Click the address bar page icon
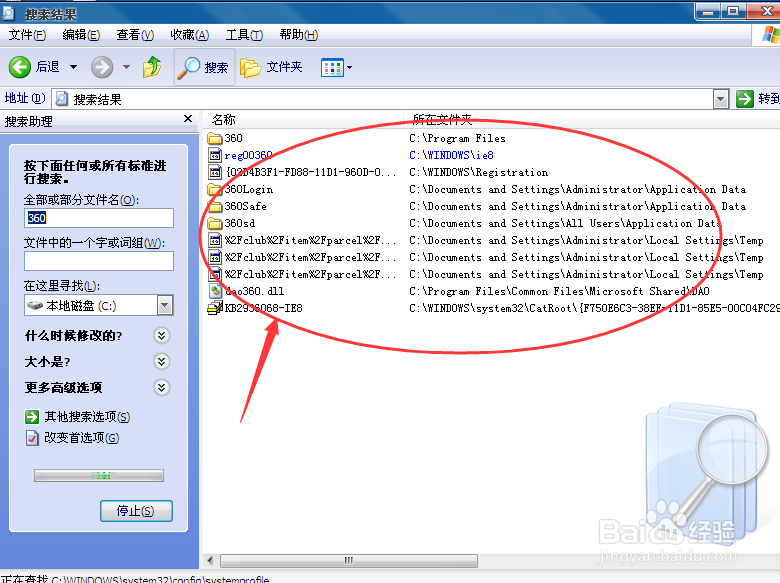This screenshot has height=583, width=780. point(62,99)
